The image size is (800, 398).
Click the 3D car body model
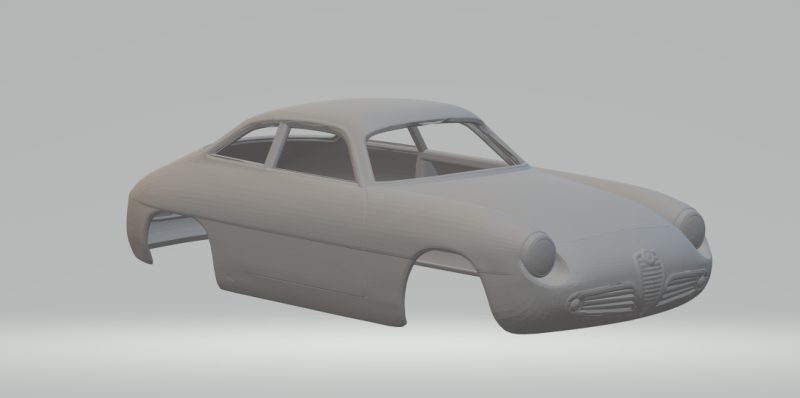pyautogui.click(x=418, y=216)
